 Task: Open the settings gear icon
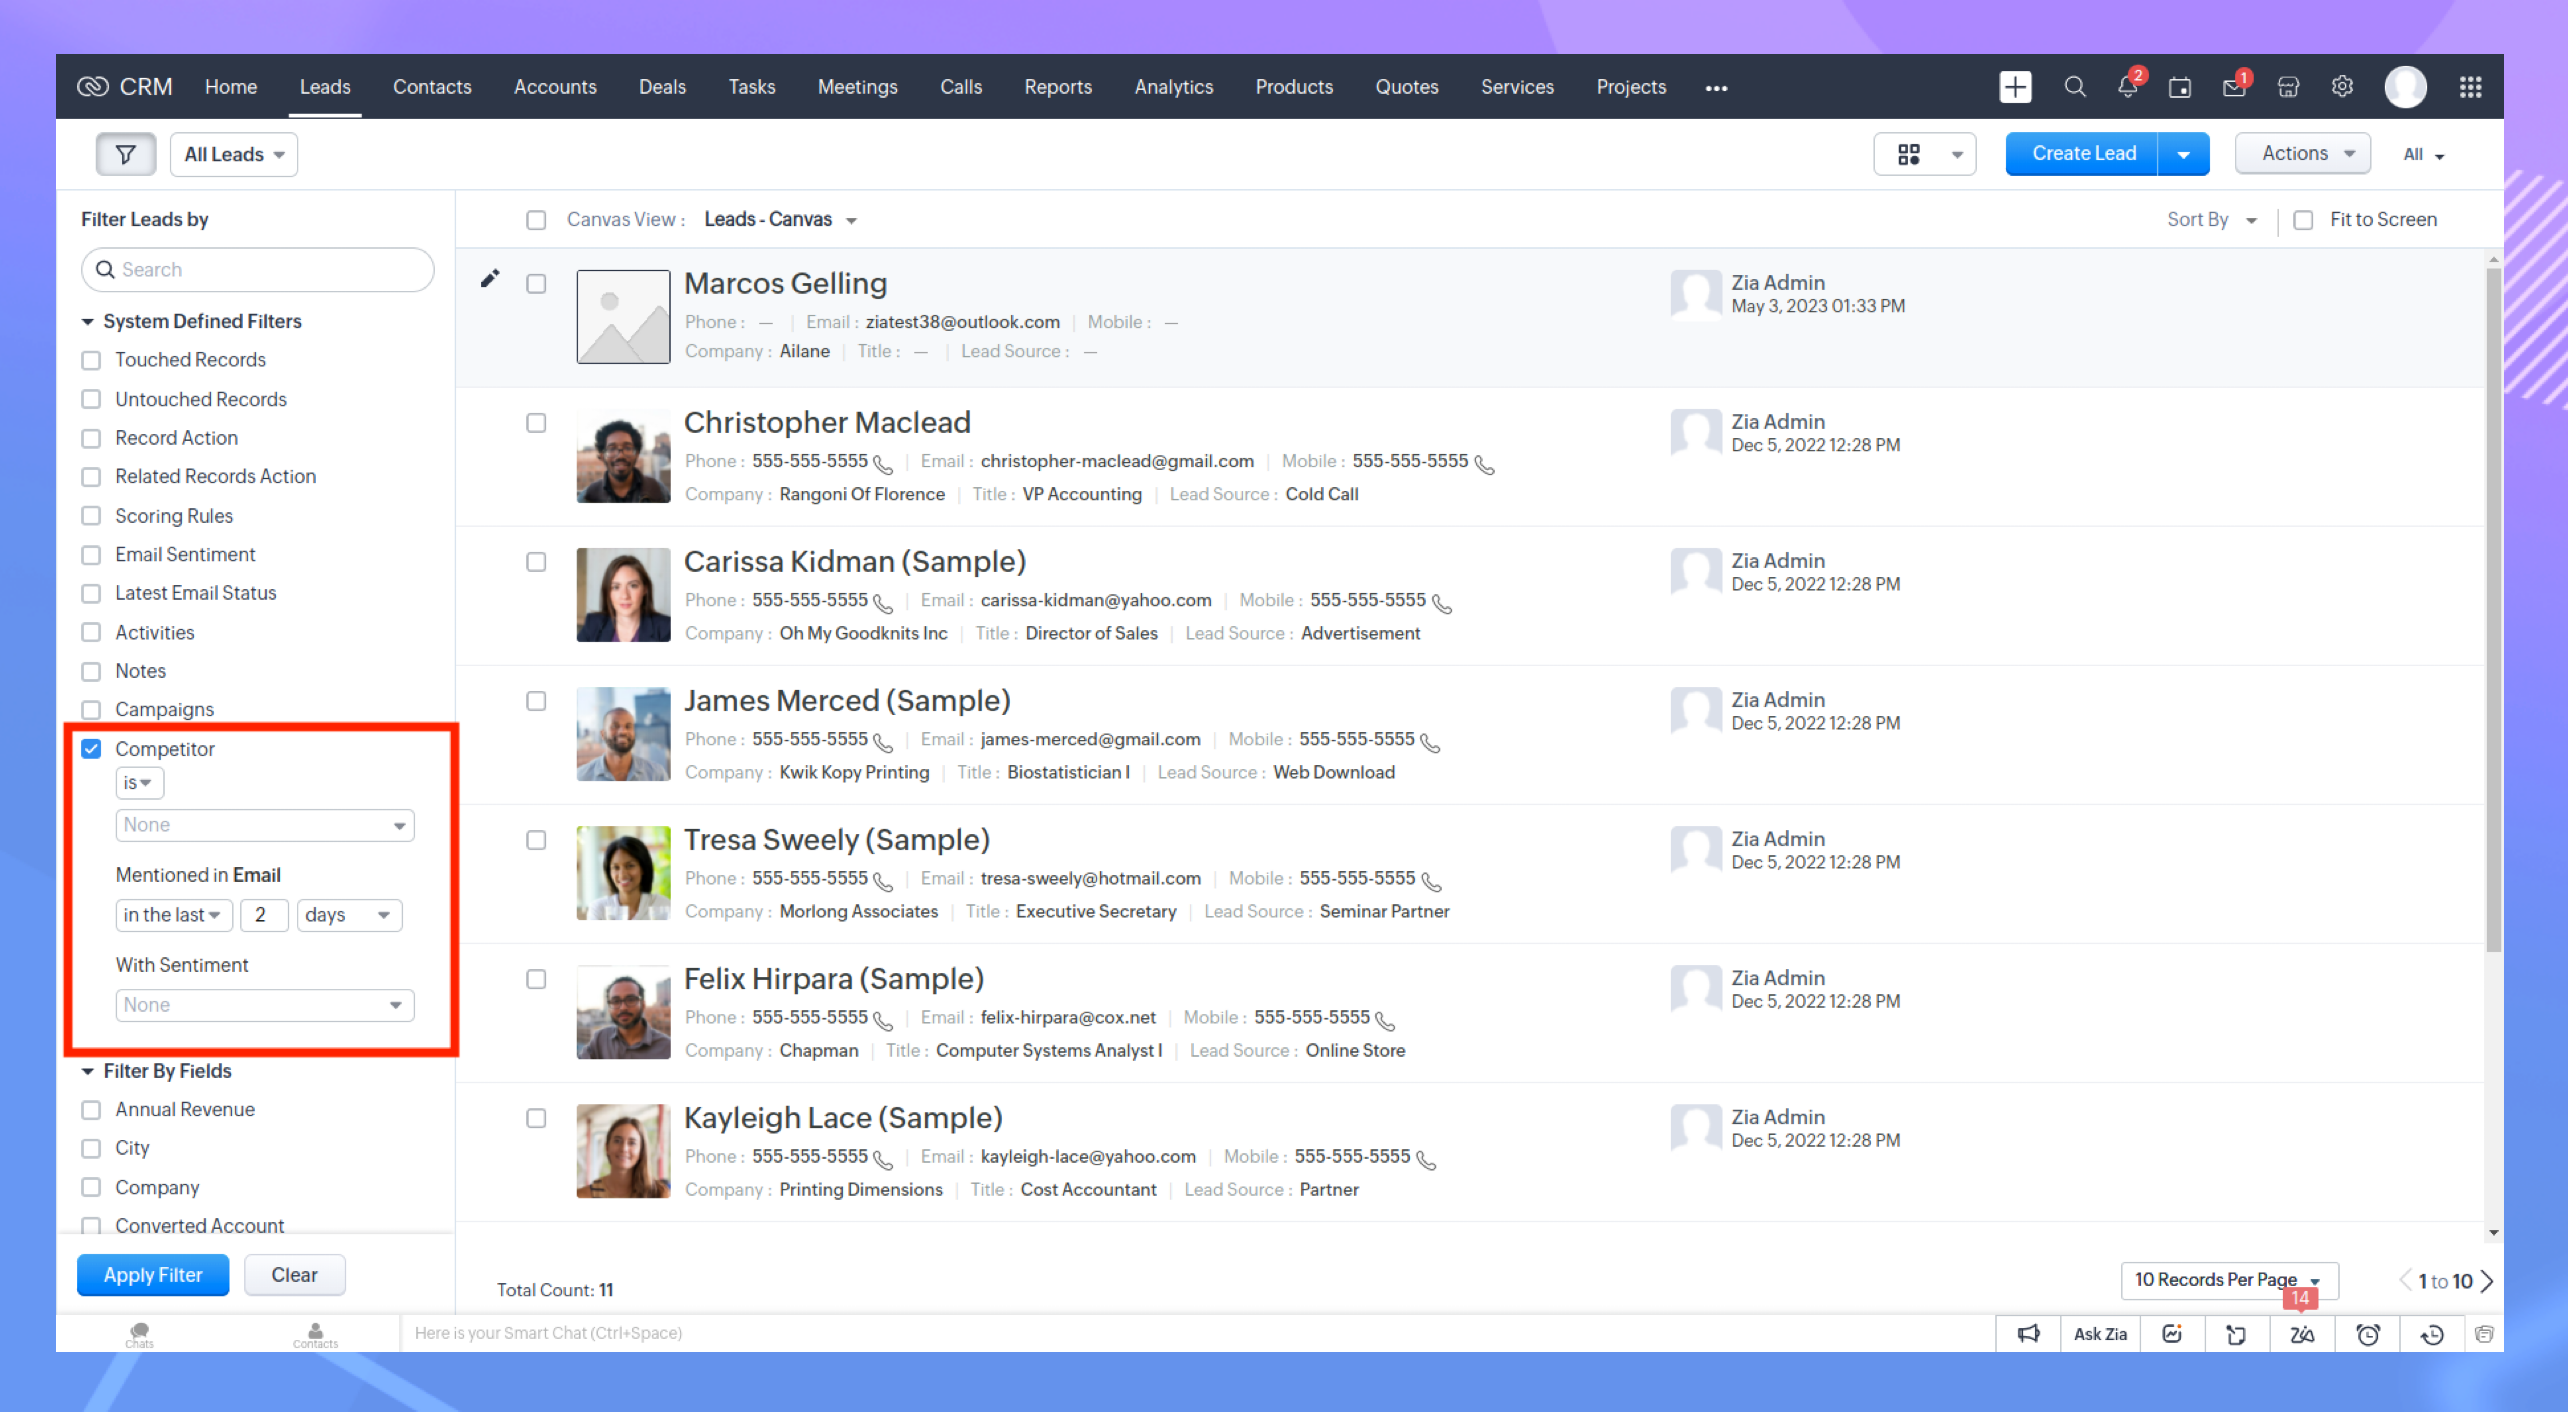pos(2342,87)
